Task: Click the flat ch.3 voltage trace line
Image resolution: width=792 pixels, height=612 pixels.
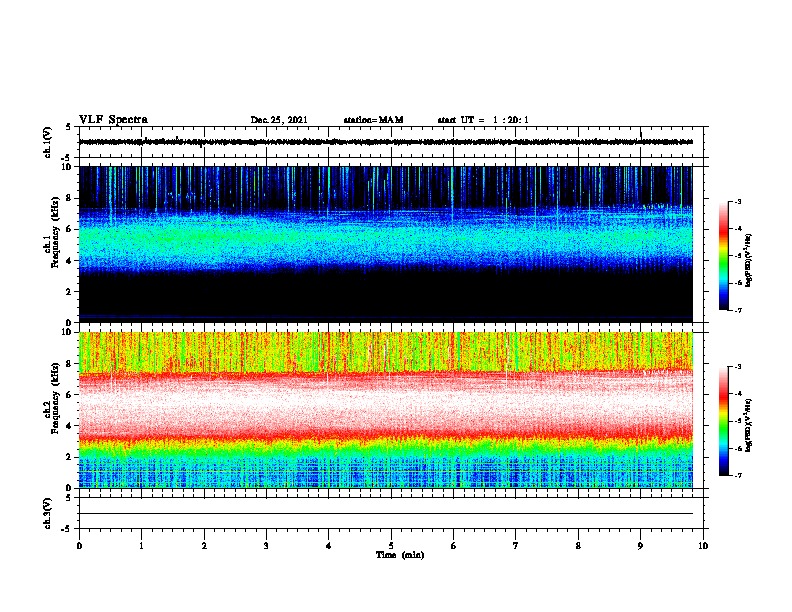Action: pyautogui.click(x=386, y=514)
